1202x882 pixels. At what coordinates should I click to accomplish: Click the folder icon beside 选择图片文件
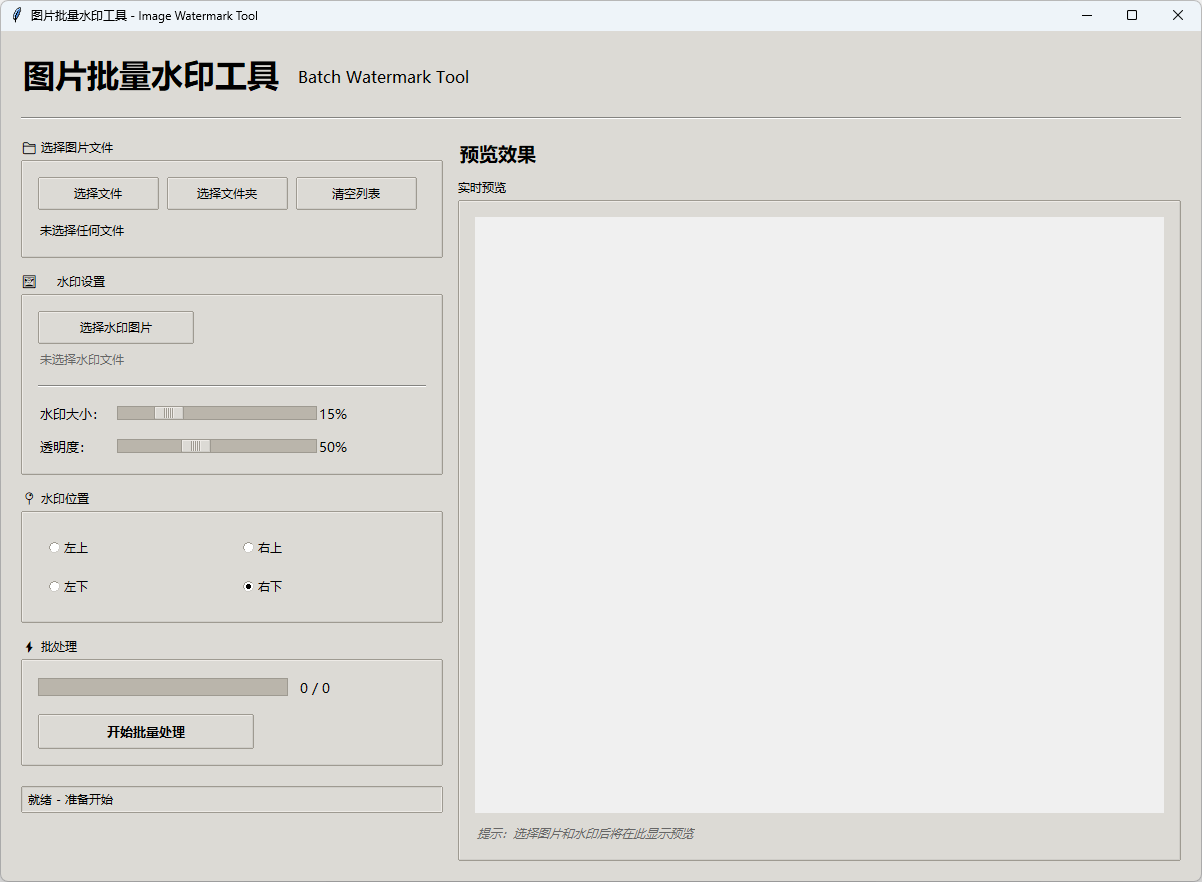[29, 148]
